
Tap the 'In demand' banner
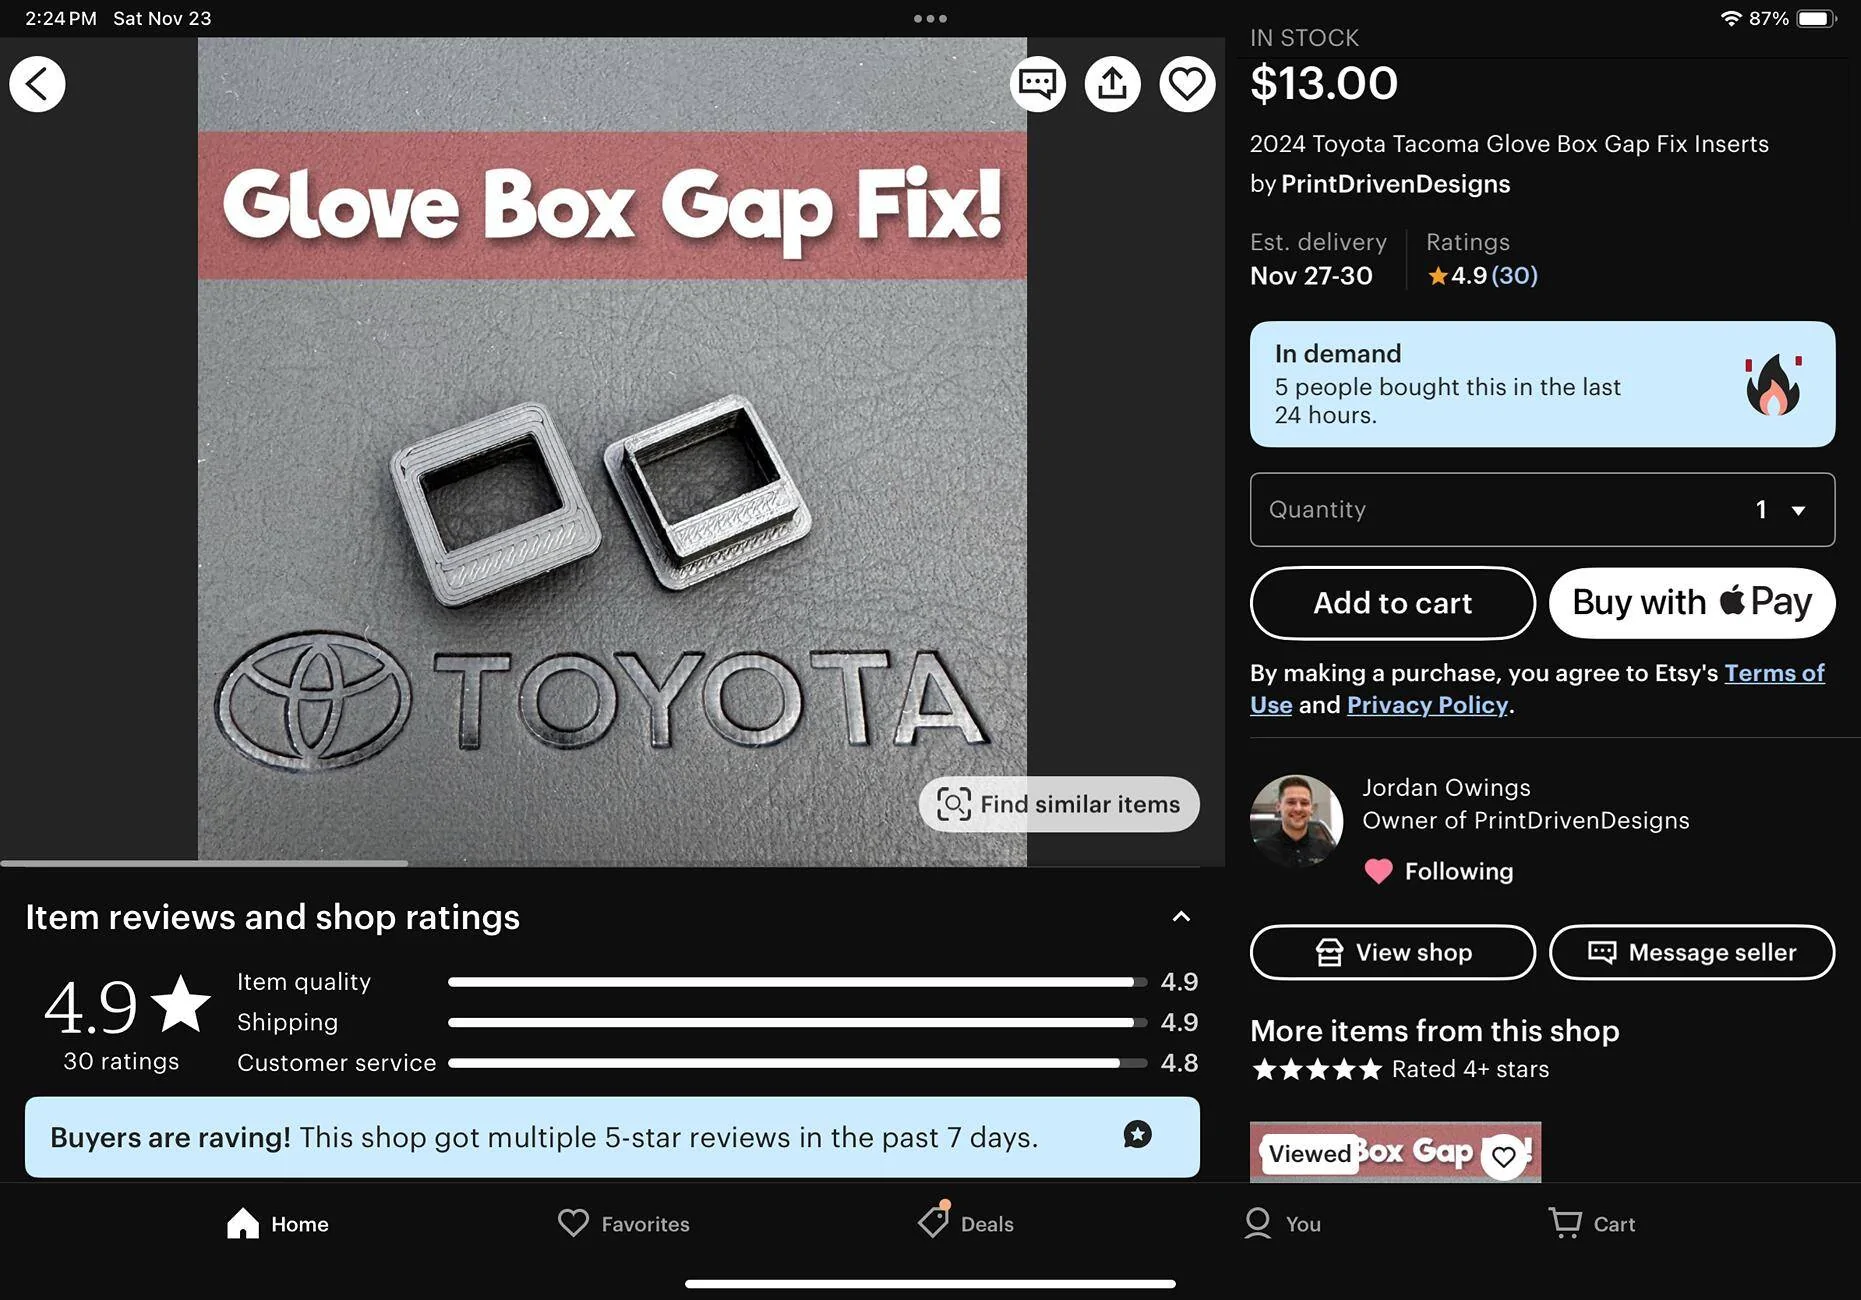tap(1542, 384)
